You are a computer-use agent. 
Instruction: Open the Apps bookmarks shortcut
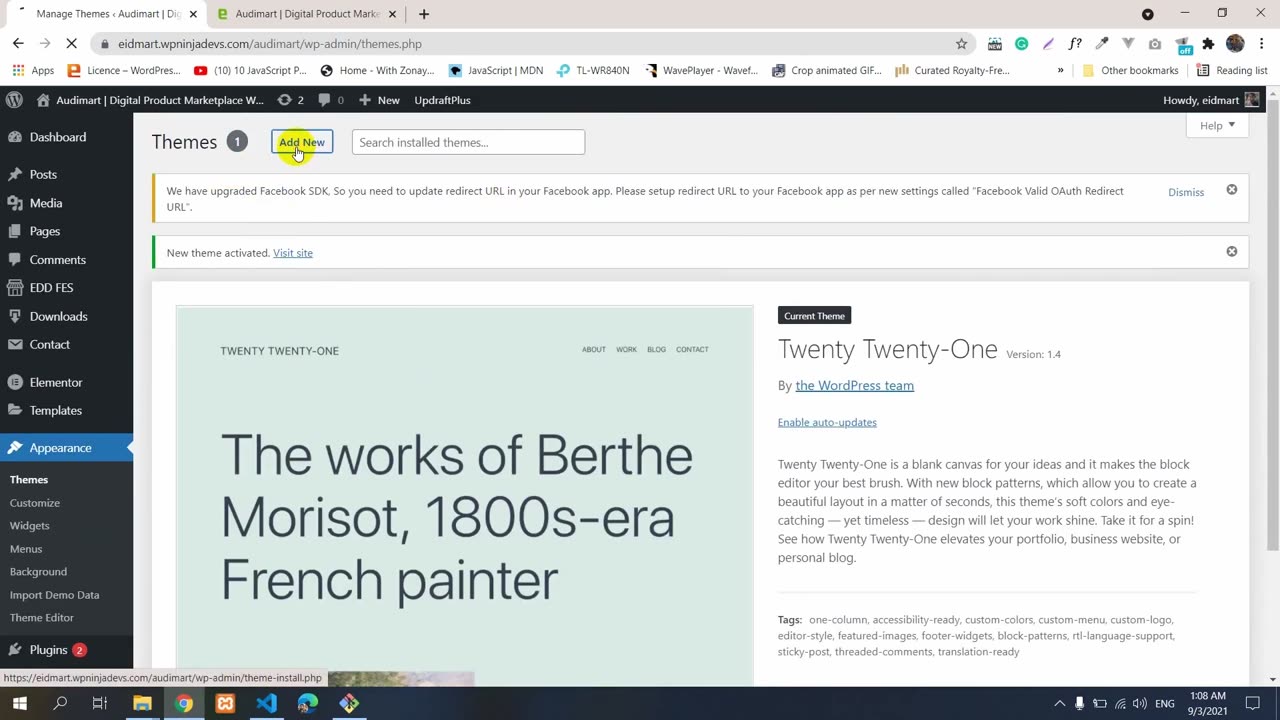pyautogui.click(x=33, y=71)
